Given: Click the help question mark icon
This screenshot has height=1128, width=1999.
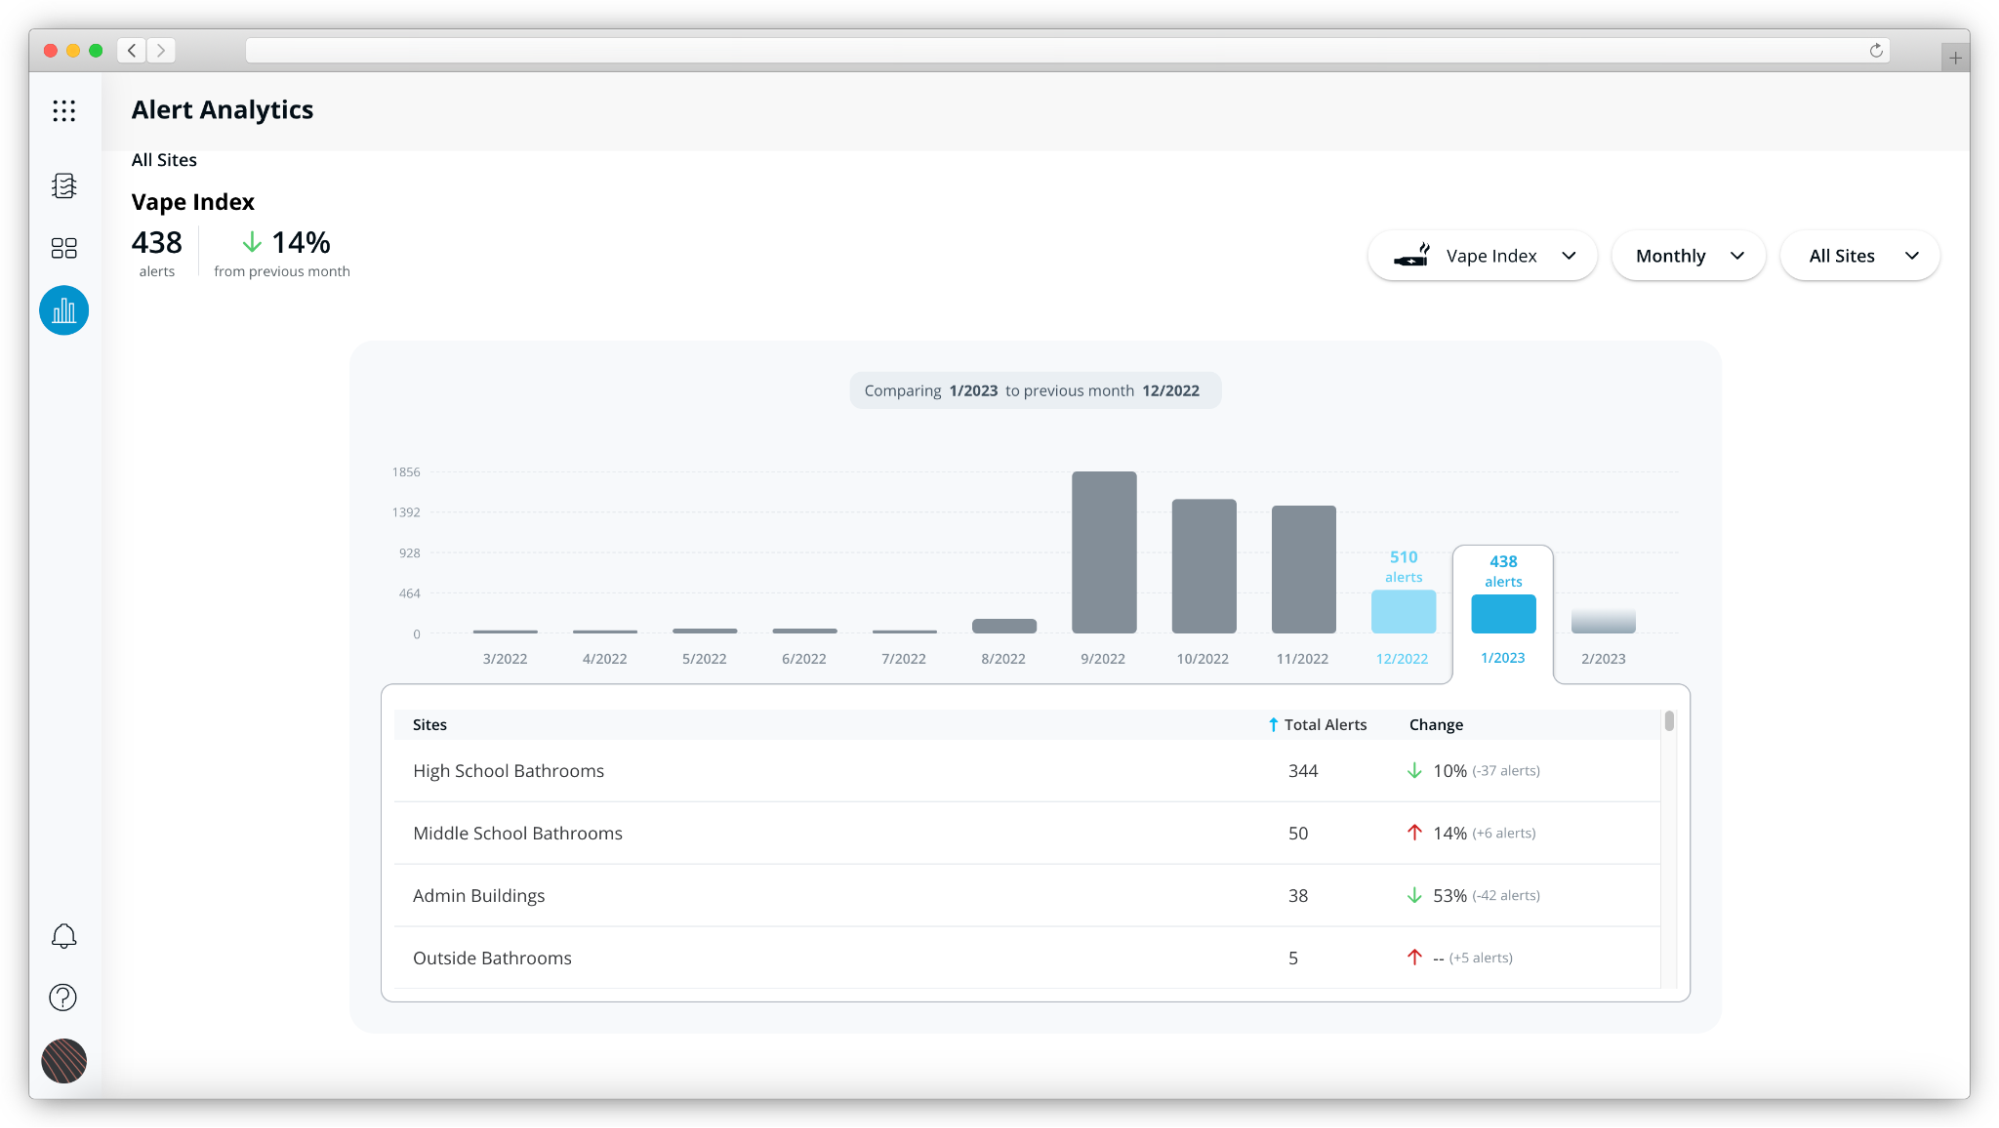Looking at the screenshot, I should point(63,998).
